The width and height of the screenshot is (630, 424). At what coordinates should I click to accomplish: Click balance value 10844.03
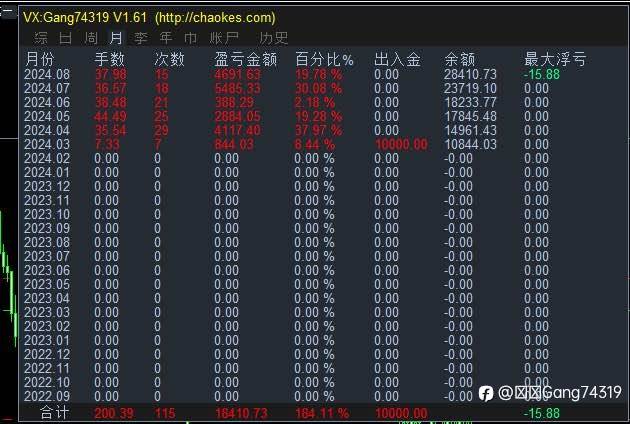pyautogui.click(x=470, y=144)
